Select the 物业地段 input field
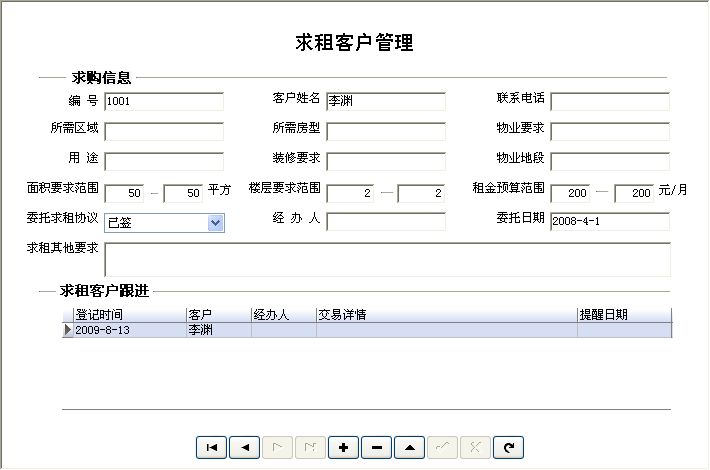The width and height of the screenshot is (710, 470). [x=610, y=161]
